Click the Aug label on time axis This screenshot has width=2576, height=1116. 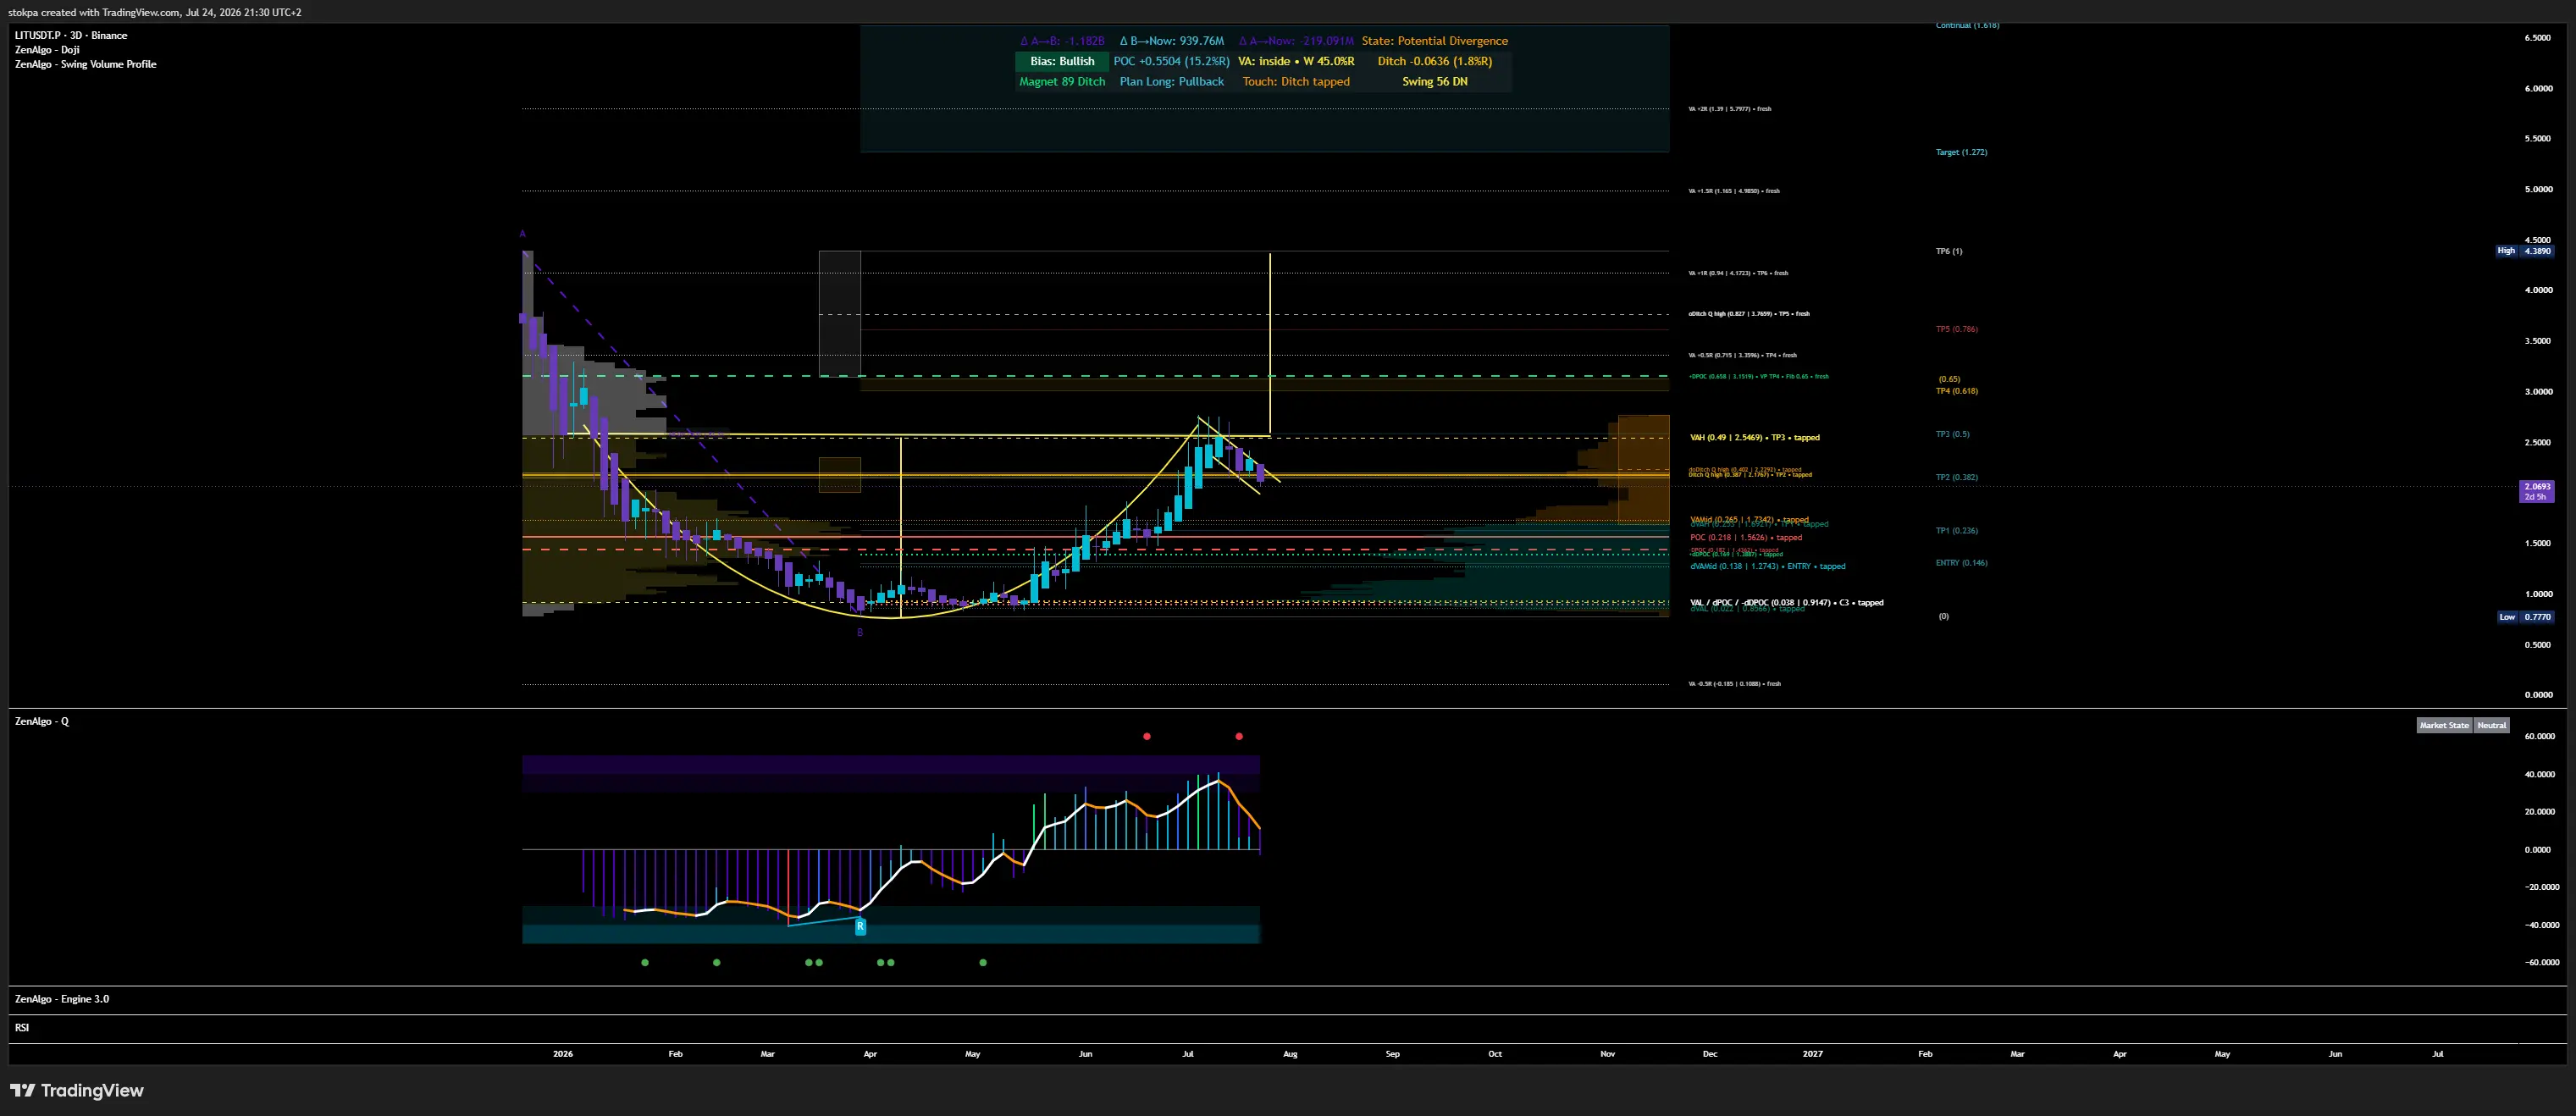[1290, 1054]
